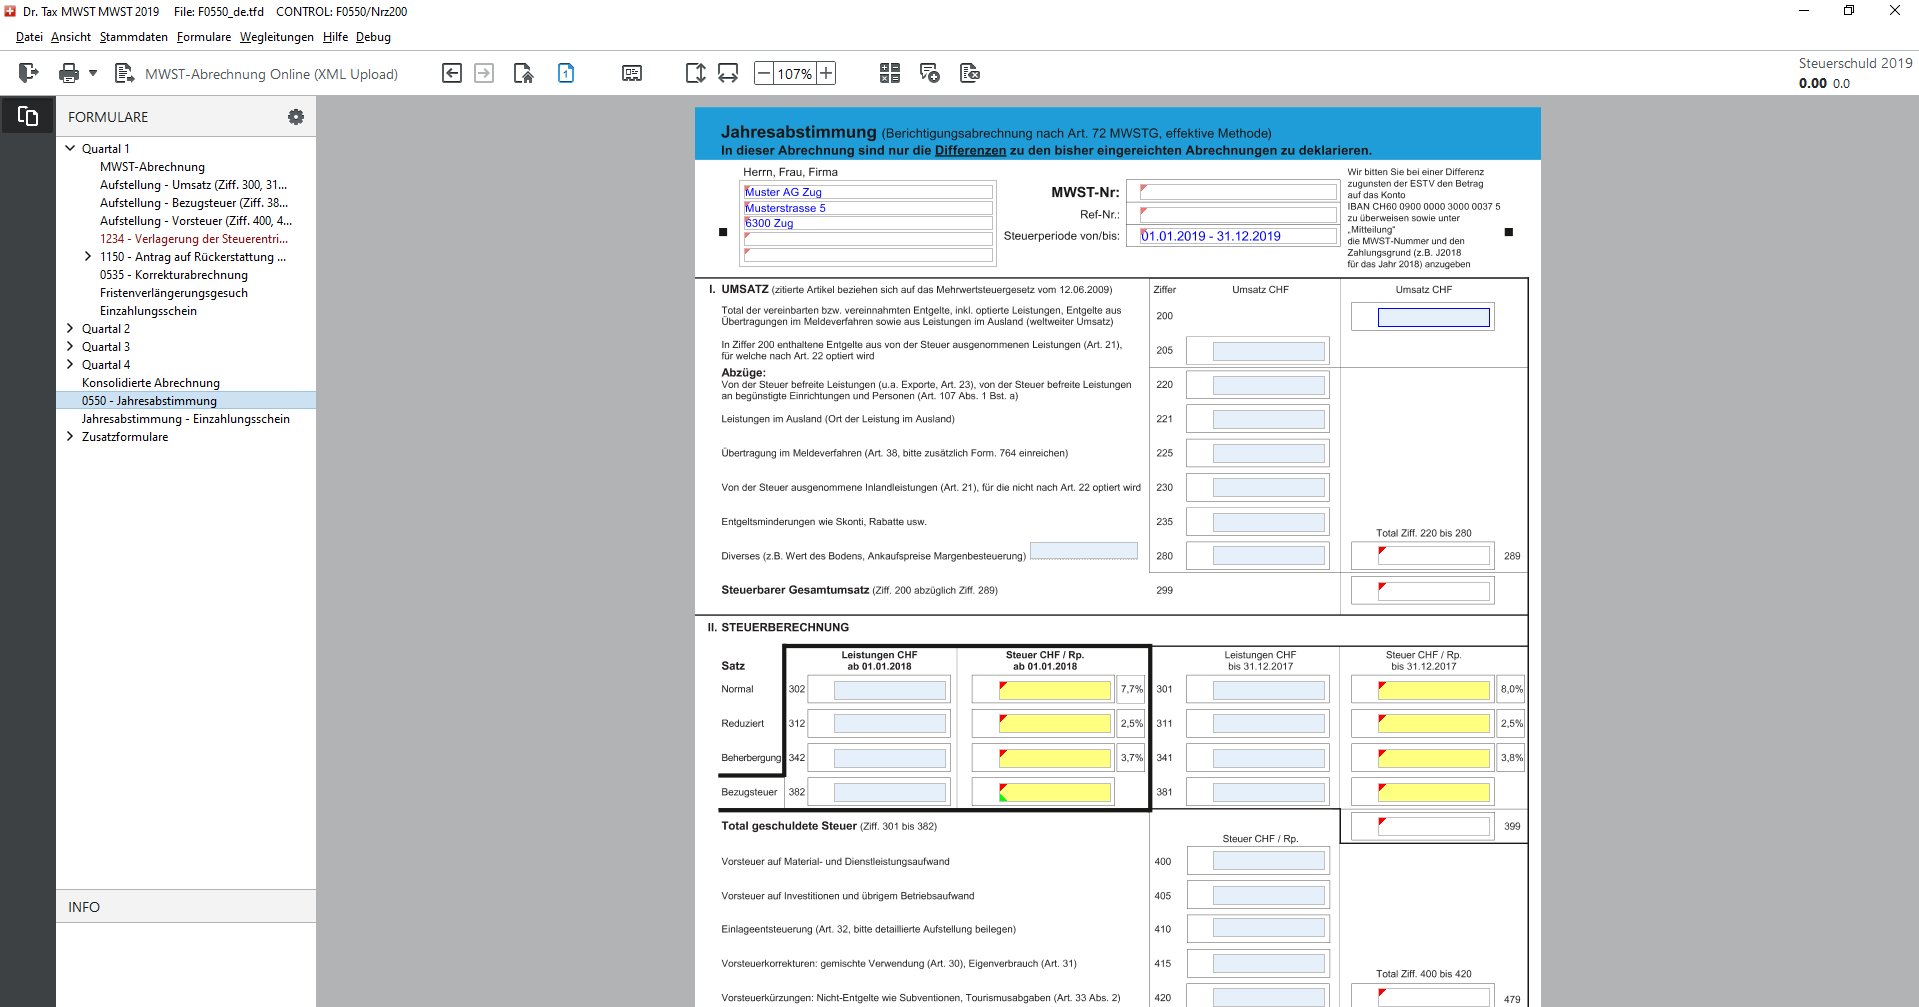The image size is (1919, 1007).
Task: Open the print options dropdown arrow
Action: click(93, 73)
